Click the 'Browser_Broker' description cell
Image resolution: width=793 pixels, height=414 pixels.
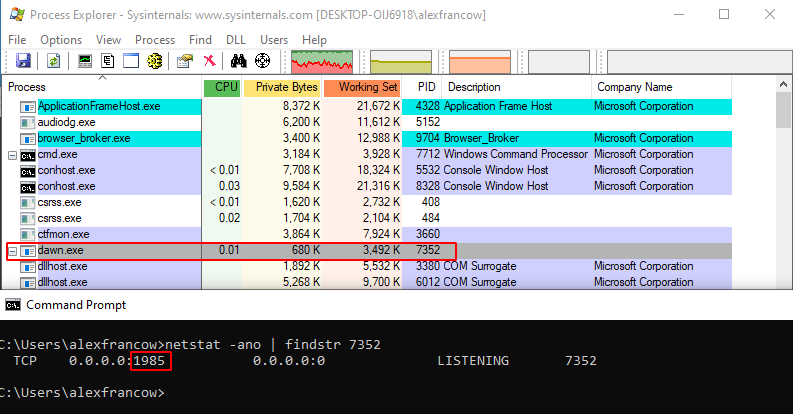tap(481, 138)
